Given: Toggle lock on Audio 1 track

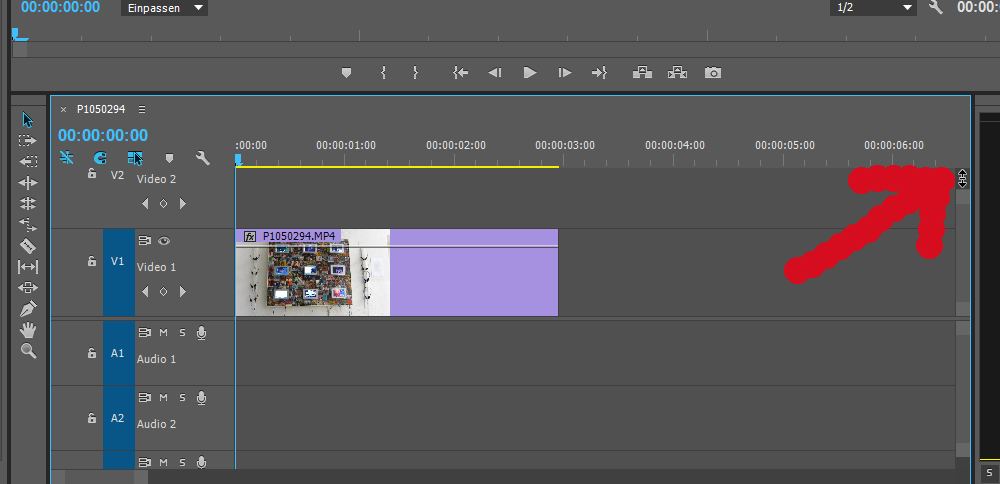Looking at the screenshot, I should (x=92, y=353).
